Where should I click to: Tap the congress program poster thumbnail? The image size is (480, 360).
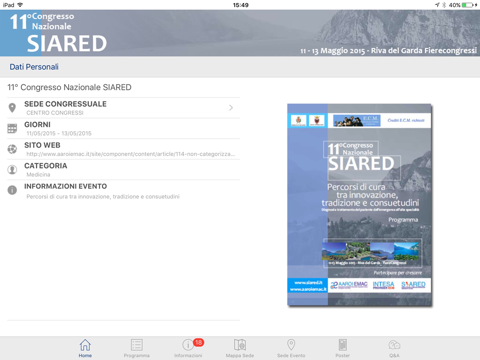click(x=360, y=205)
